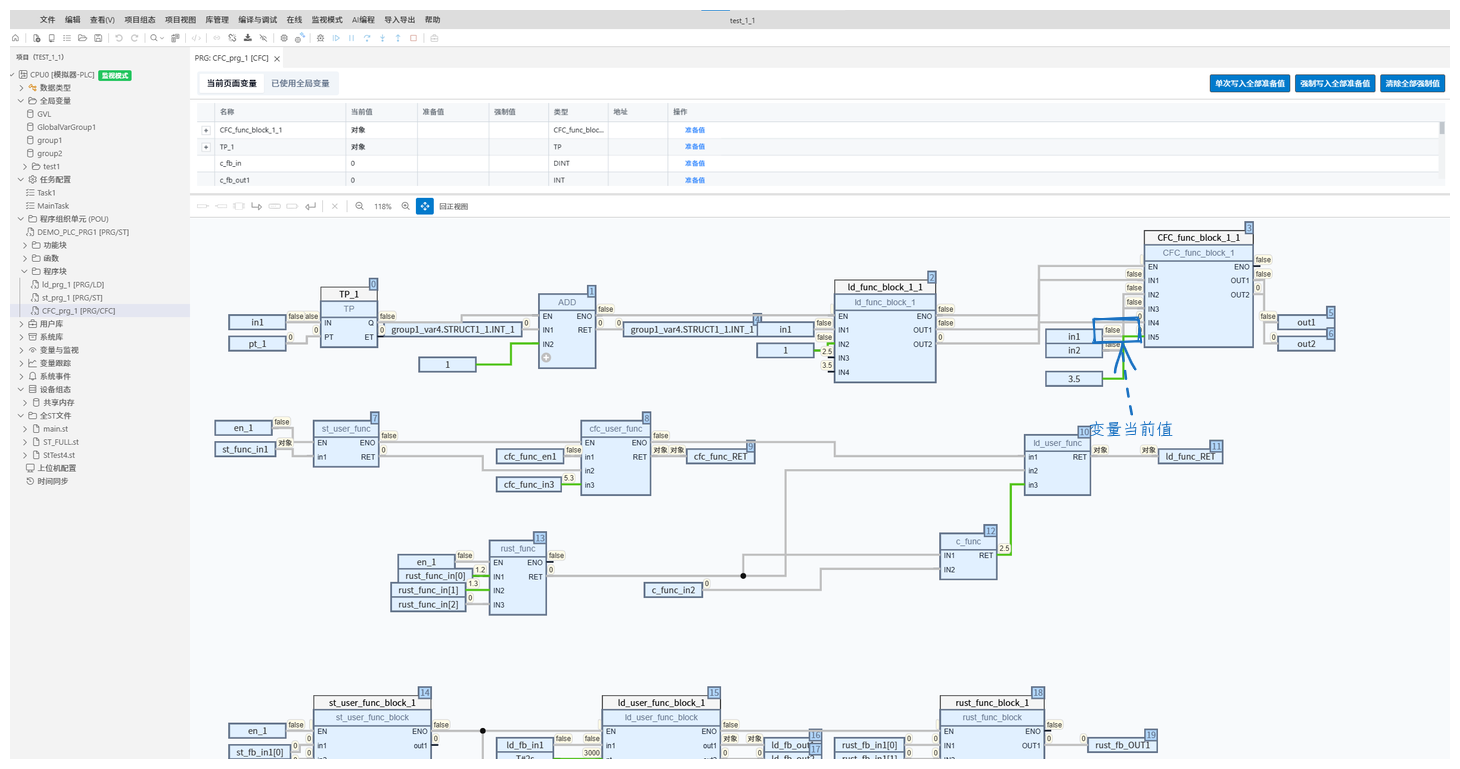Open the 编译与调试 menu

(257, 20)
